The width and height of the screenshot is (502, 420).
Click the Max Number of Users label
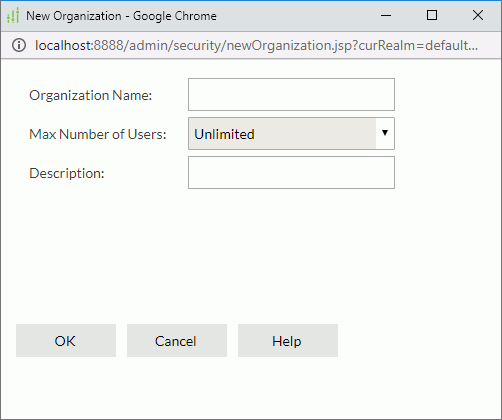[x=98, y=134]
